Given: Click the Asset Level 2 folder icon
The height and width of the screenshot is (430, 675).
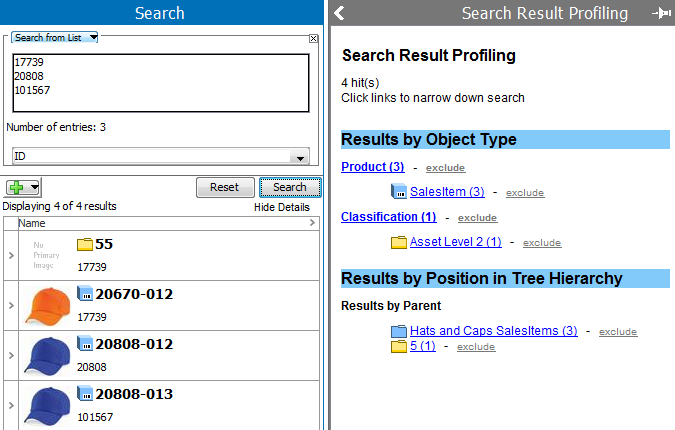Looking at the screenshot, I should (x=399, y=242).
